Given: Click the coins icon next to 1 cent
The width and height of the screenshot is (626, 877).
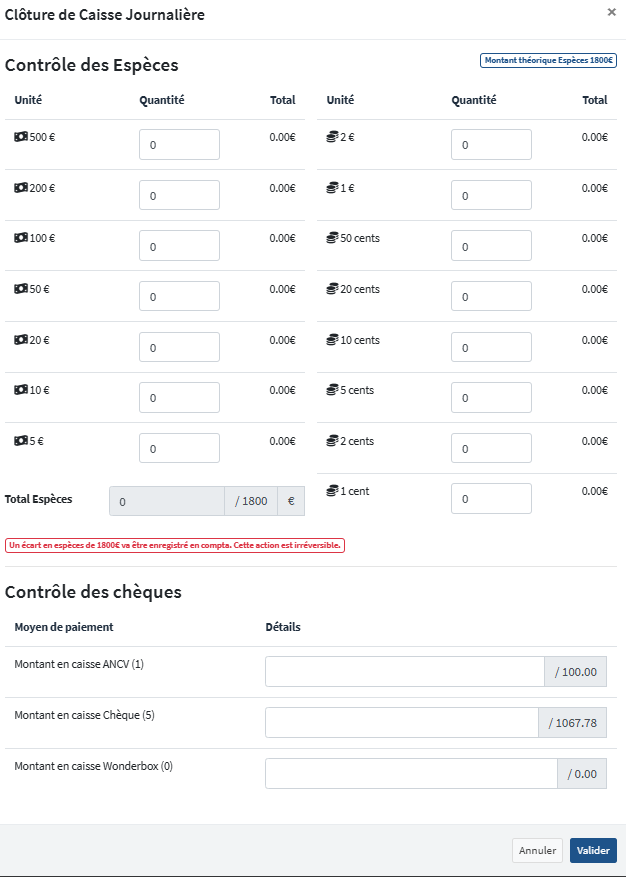Looking at the screenshot, I should tap(333, 491).
